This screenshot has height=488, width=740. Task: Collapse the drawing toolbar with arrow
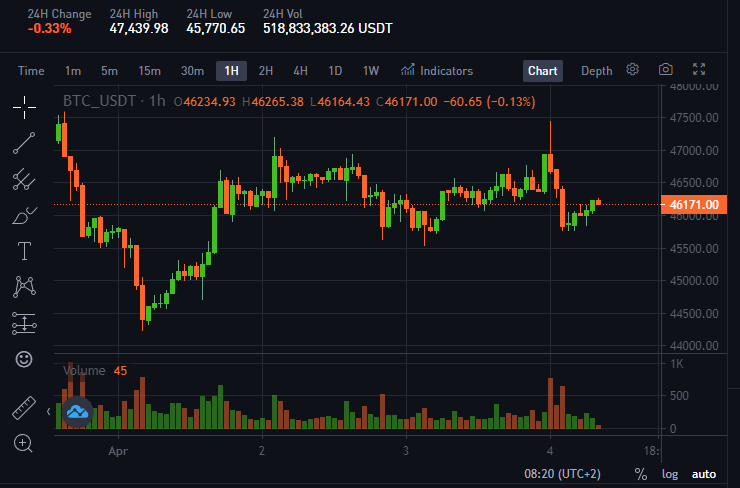coord(49,412)
